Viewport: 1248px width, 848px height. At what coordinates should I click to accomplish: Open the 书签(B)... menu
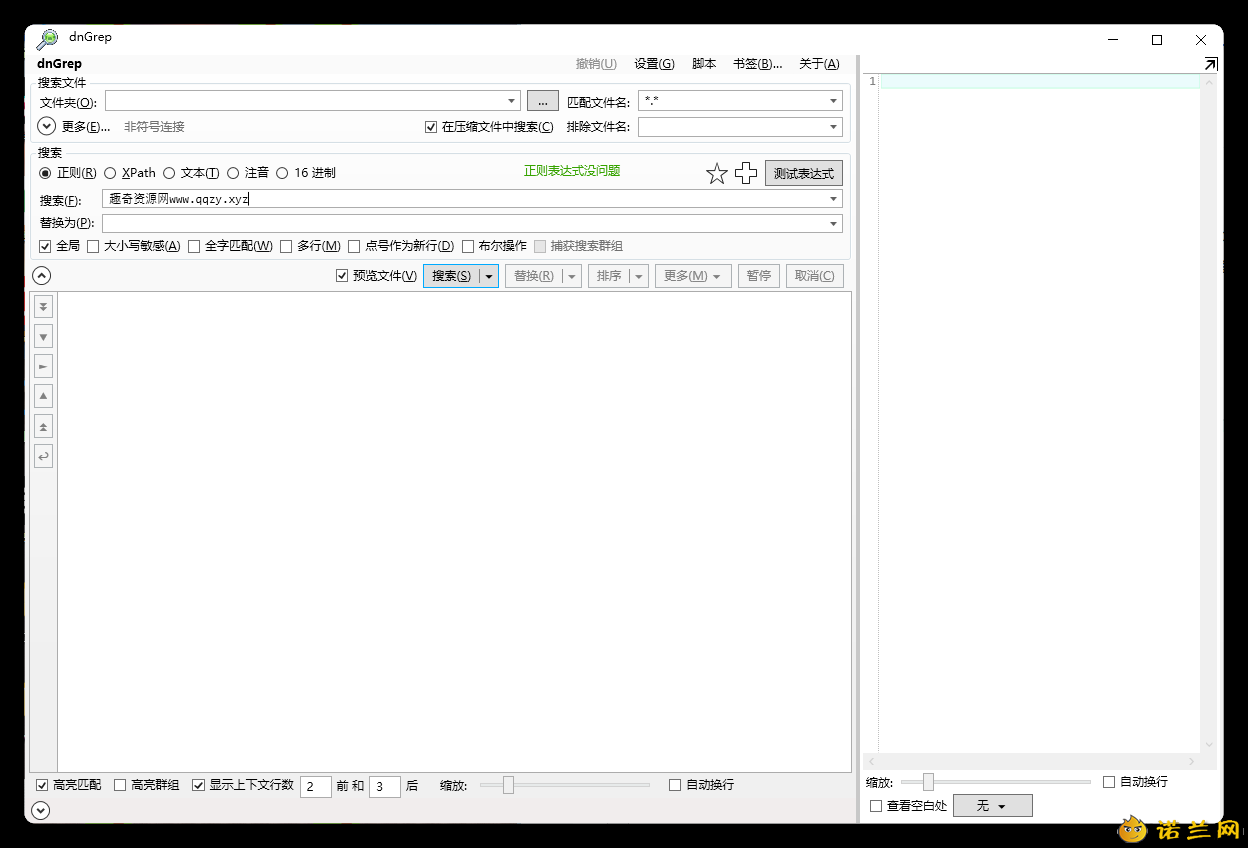pyautogui.click(x=758, y=64)
